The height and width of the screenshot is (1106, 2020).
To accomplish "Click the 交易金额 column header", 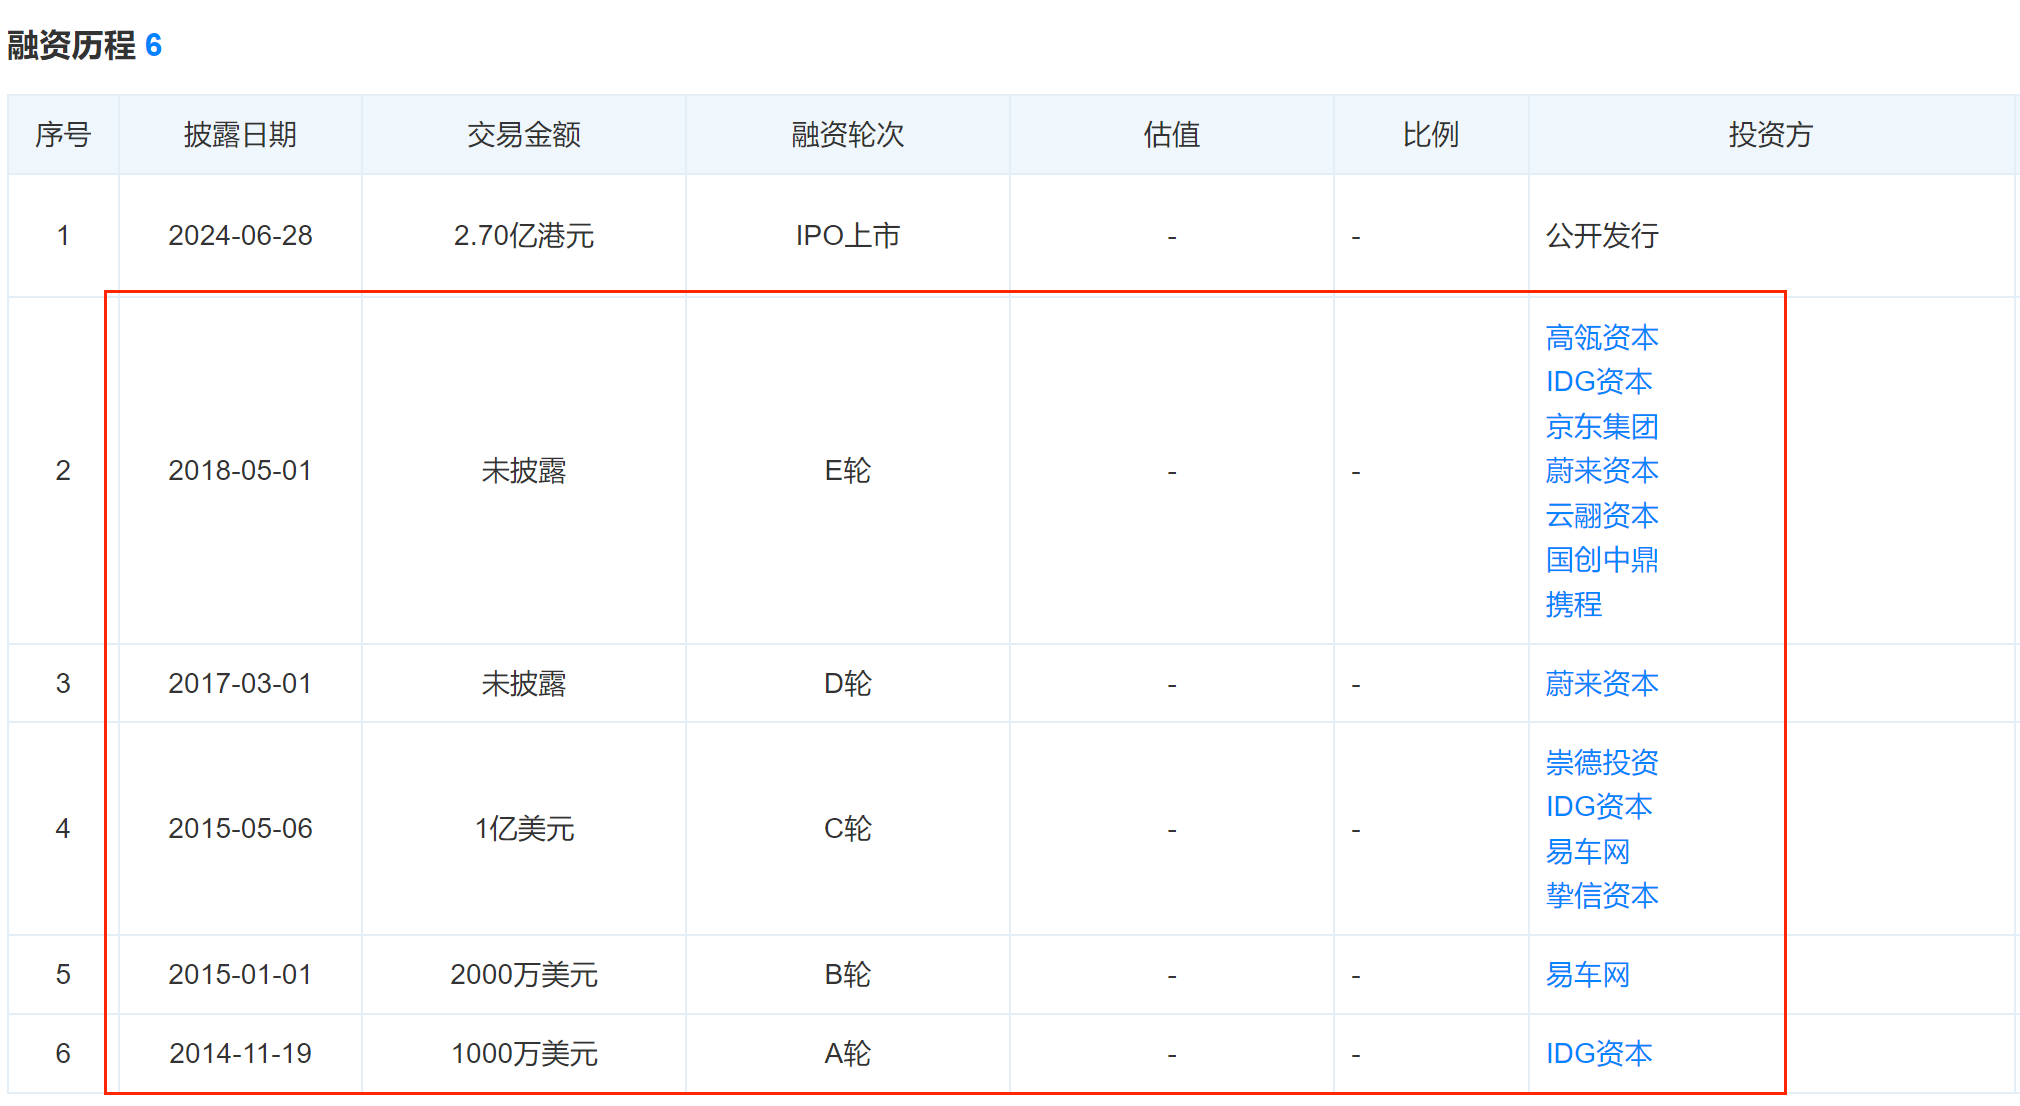I will tap(524, 135).
